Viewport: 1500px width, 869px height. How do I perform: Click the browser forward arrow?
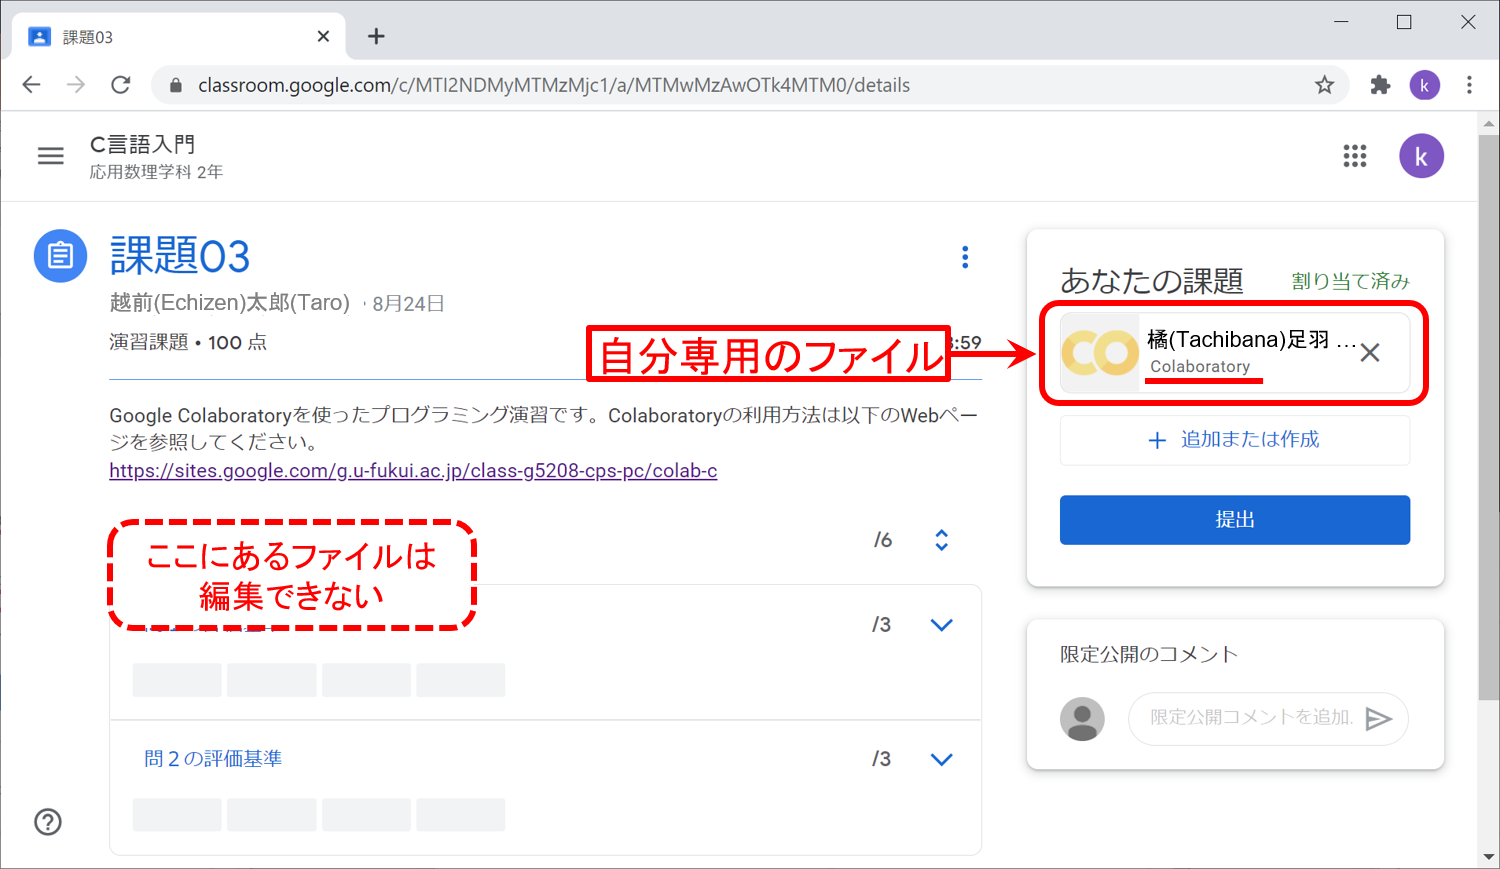[76, 85]
